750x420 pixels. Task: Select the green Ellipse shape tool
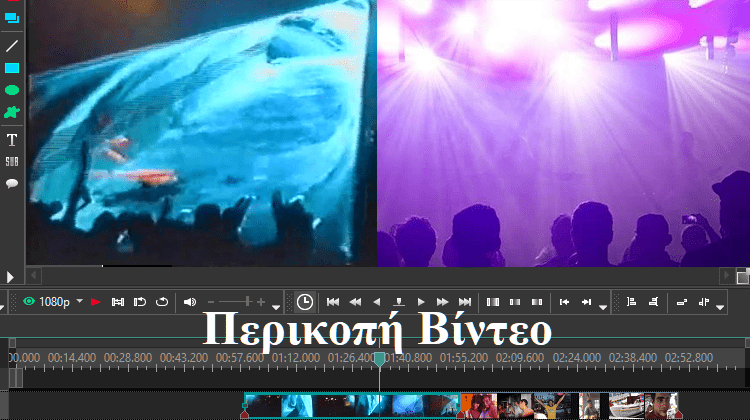pos(12,90)
